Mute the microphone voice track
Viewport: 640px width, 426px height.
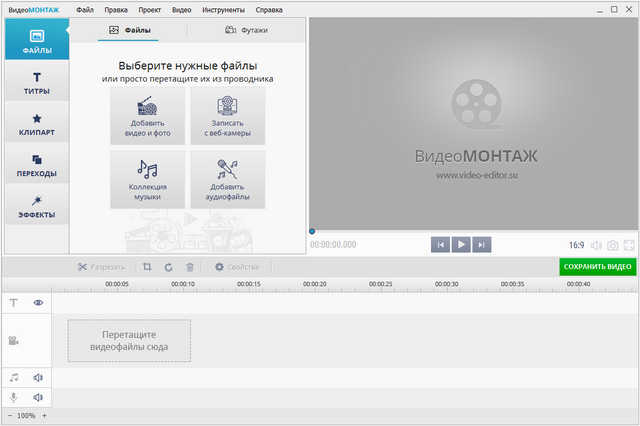(x=38, y=397)
